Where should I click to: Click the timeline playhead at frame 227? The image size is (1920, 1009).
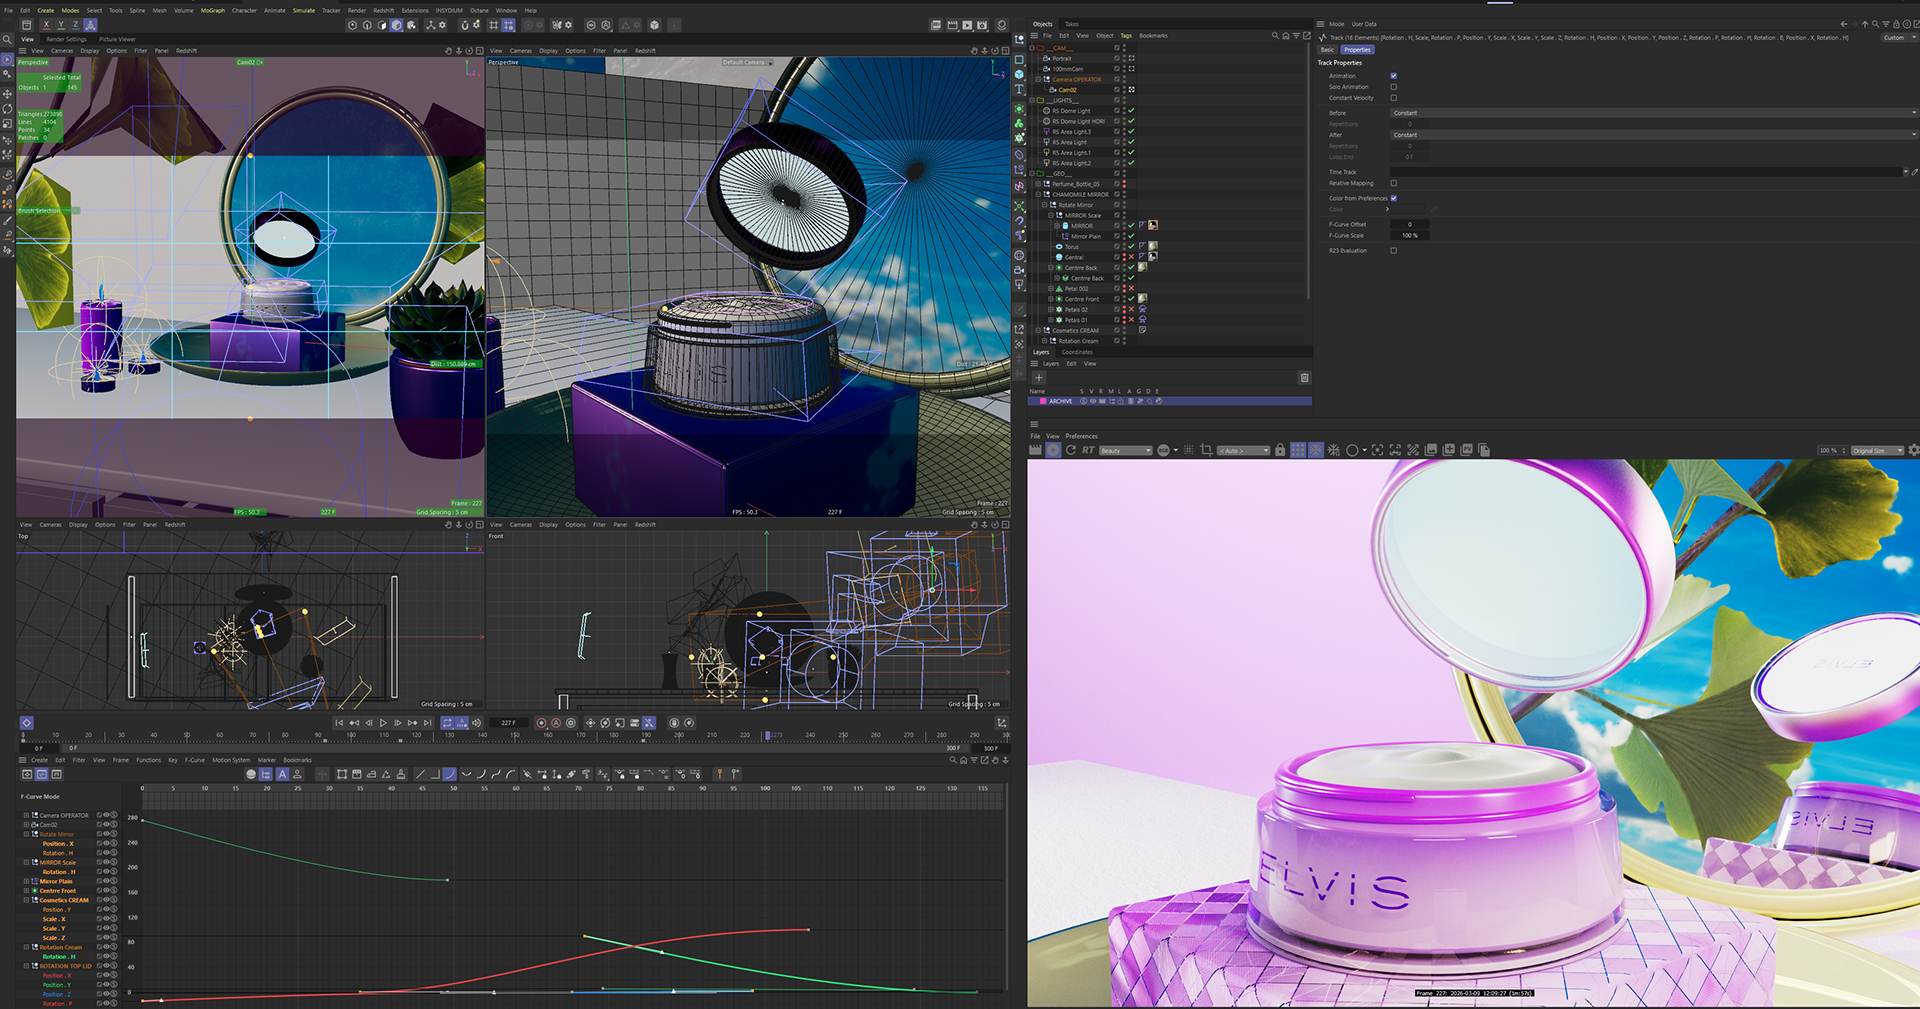click(x=768, y=735)
